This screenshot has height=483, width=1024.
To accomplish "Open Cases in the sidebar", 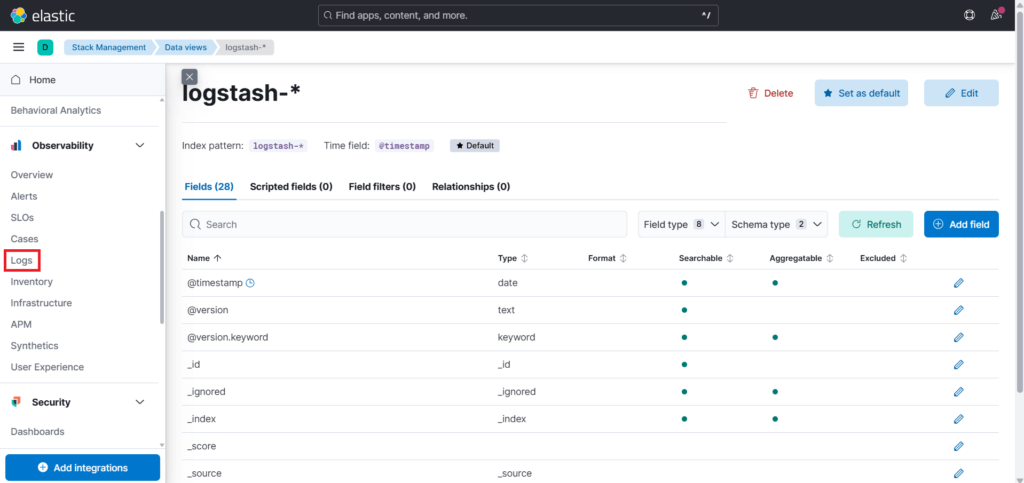I will [x=24, y=239].
